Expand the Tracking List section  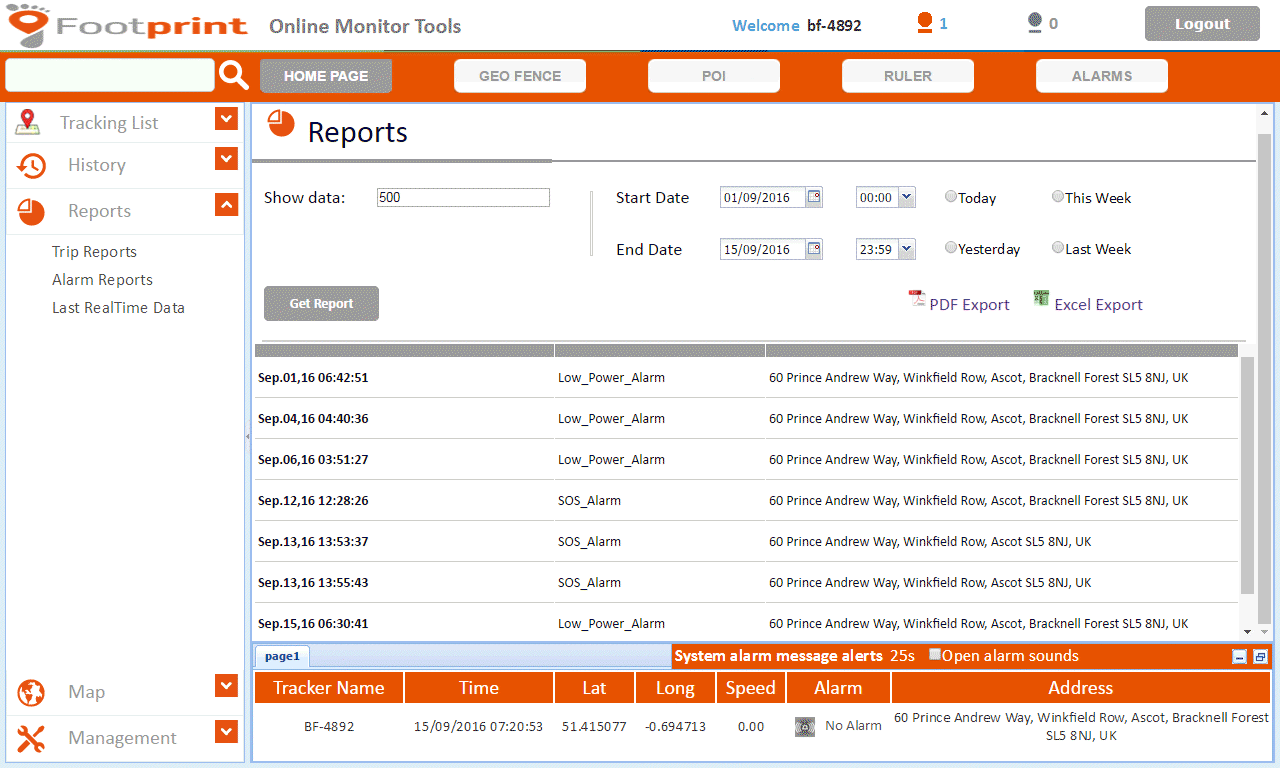coord(226,120)
